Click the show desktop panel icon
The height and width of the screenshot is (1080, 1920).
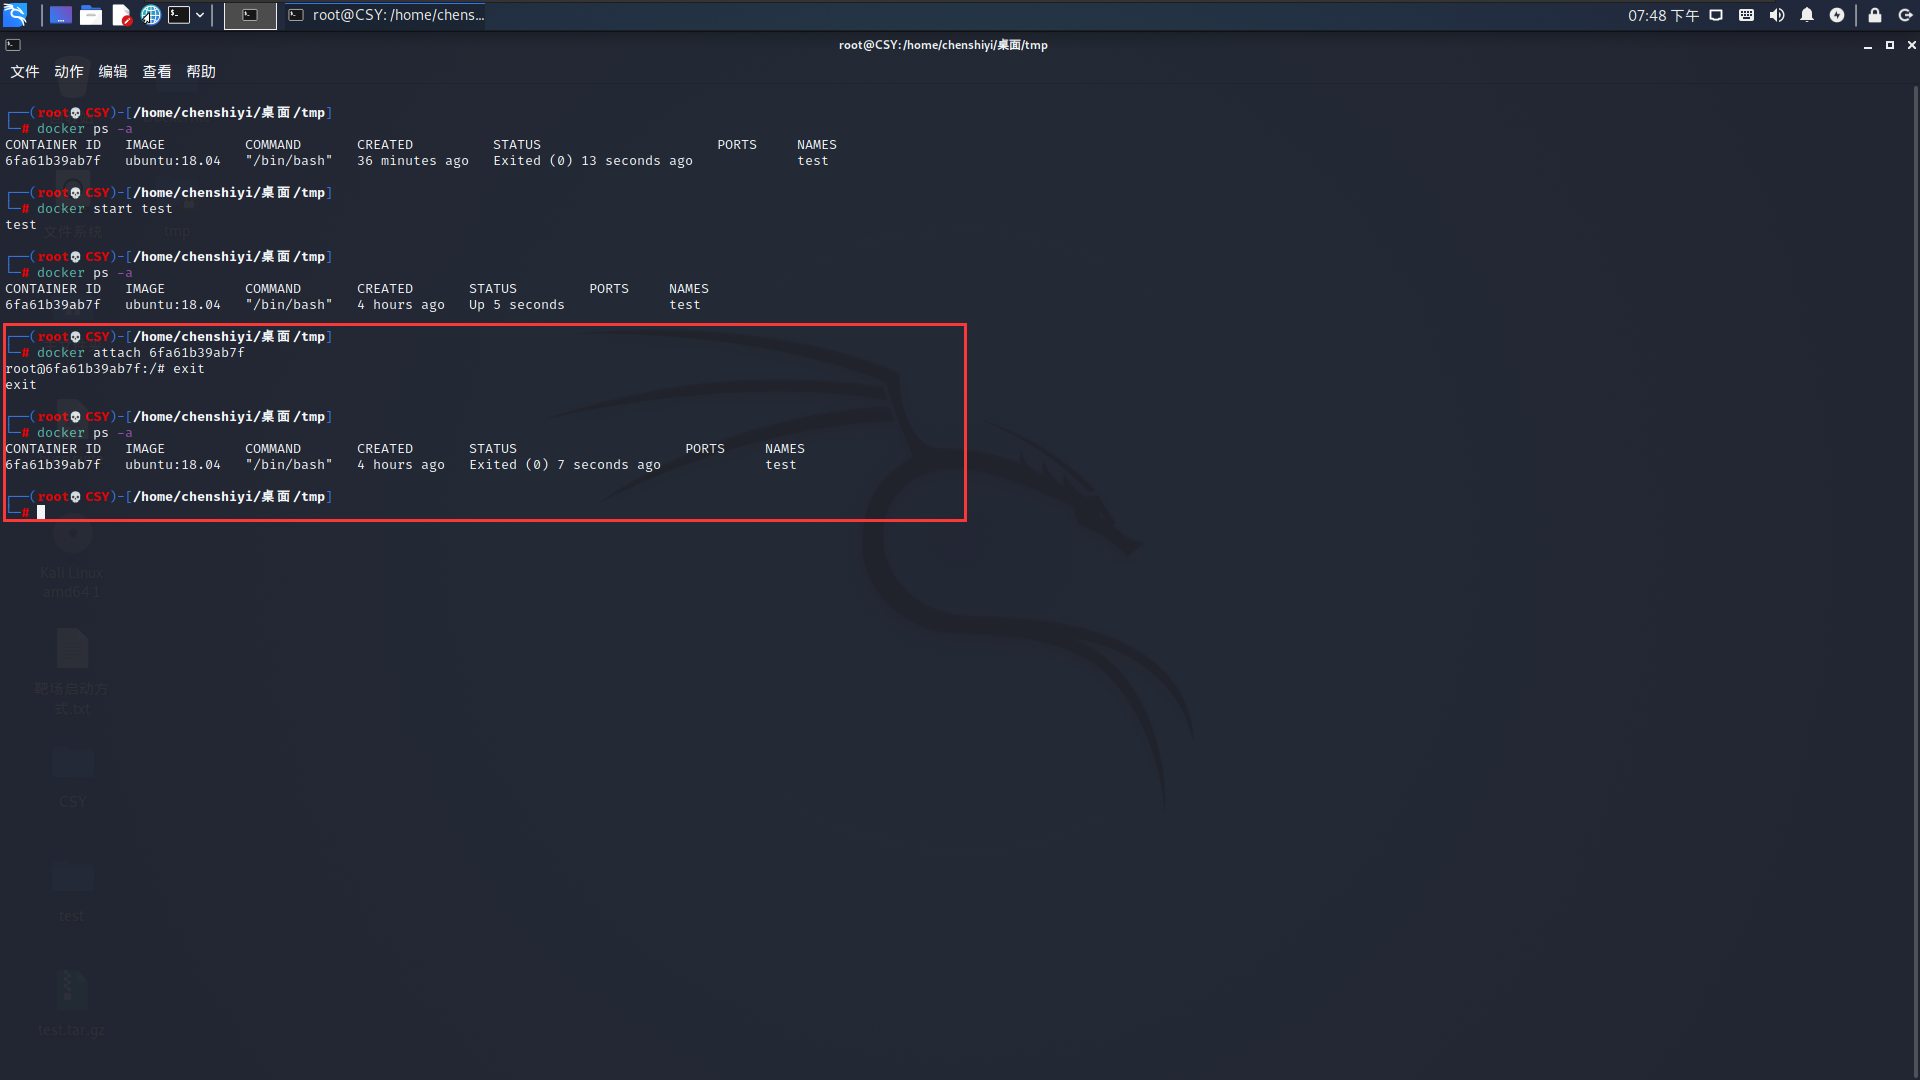[x=60, y=15]
